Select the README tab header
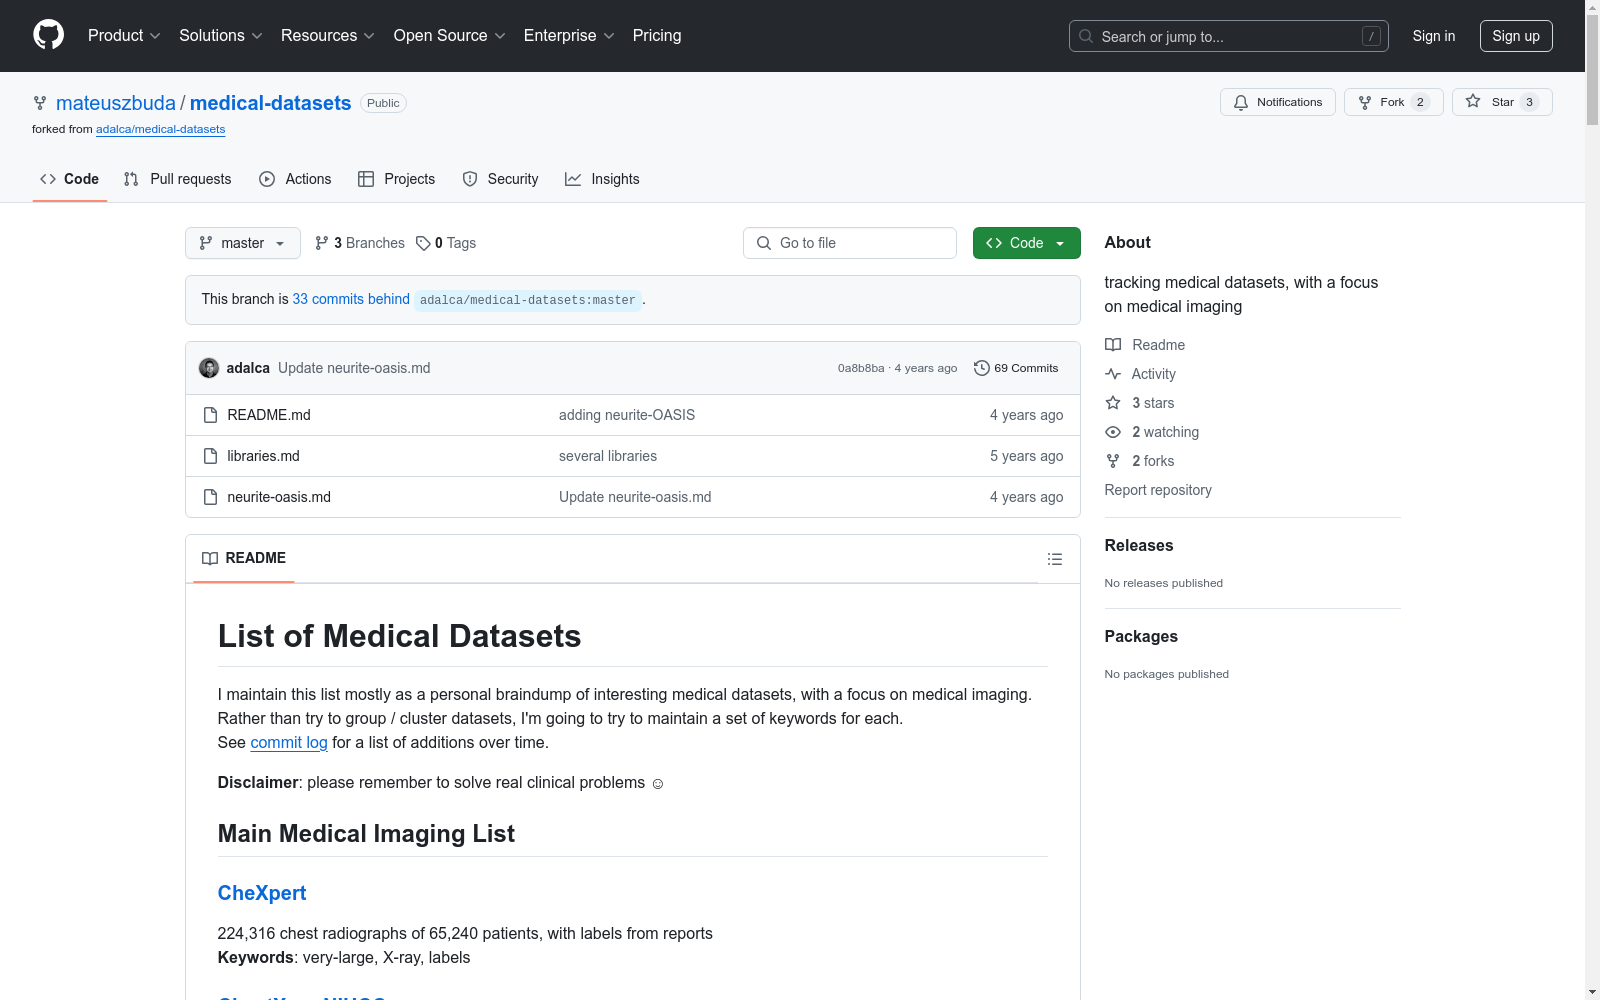1600x1000 pixels. coord(244,558)
